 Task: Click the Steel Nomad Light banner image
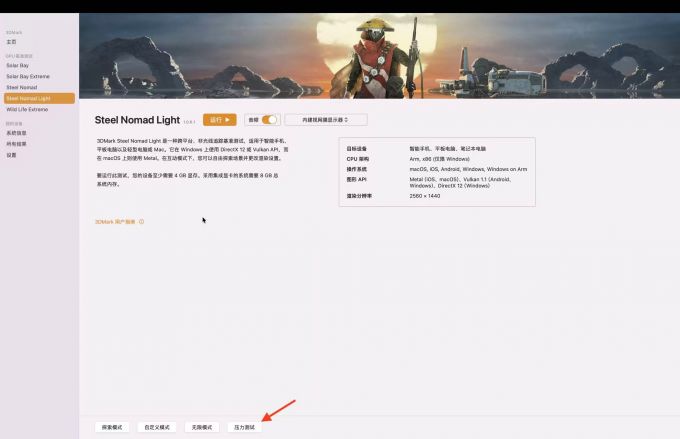coord(379,56)
